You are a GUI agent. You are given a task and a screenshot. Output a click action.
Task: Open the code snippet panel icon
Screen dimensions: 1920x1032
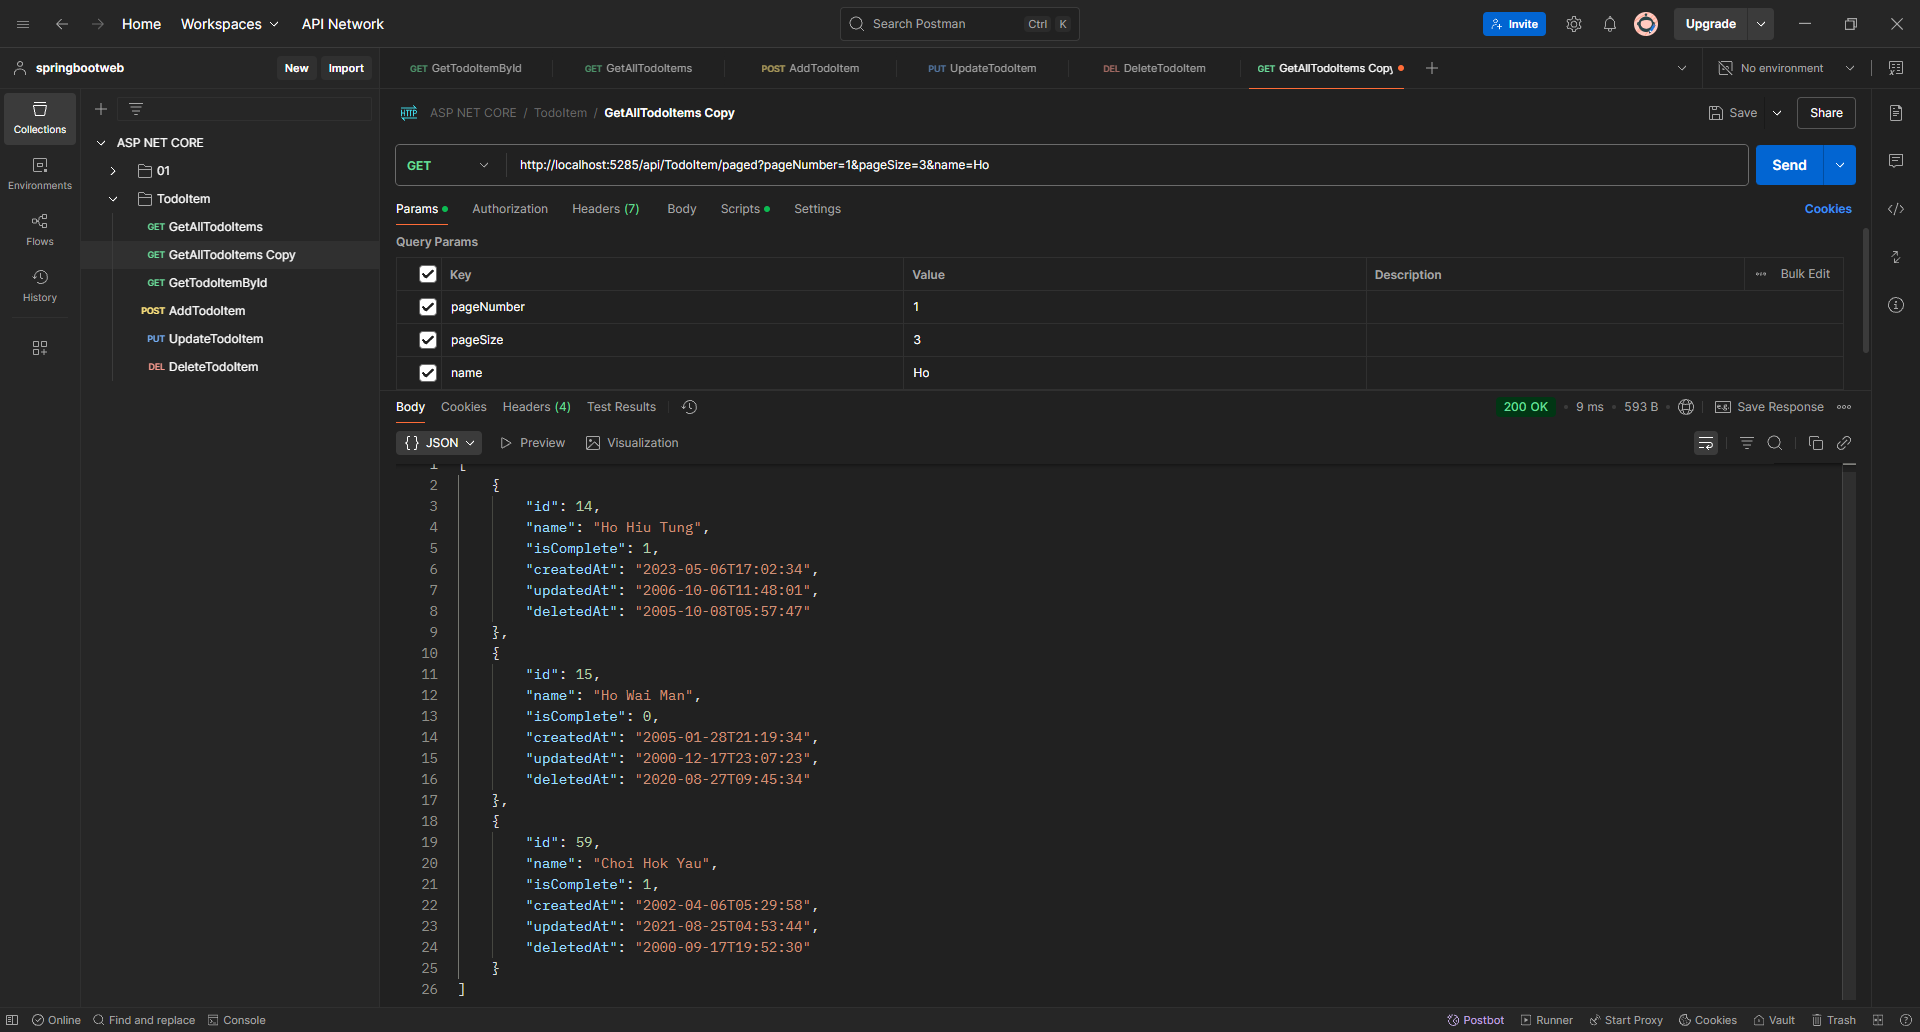tap(1895, 209)
